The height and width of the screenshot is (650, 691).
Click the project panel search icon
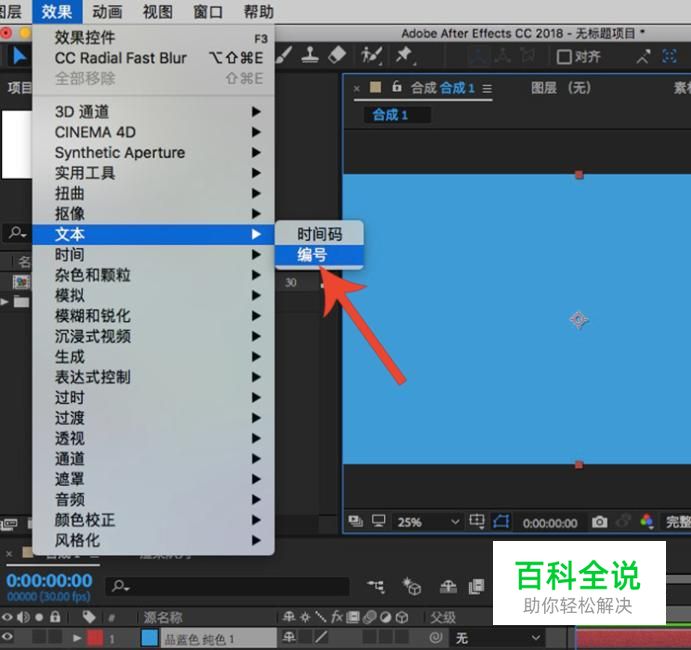(x=18, y=232)
